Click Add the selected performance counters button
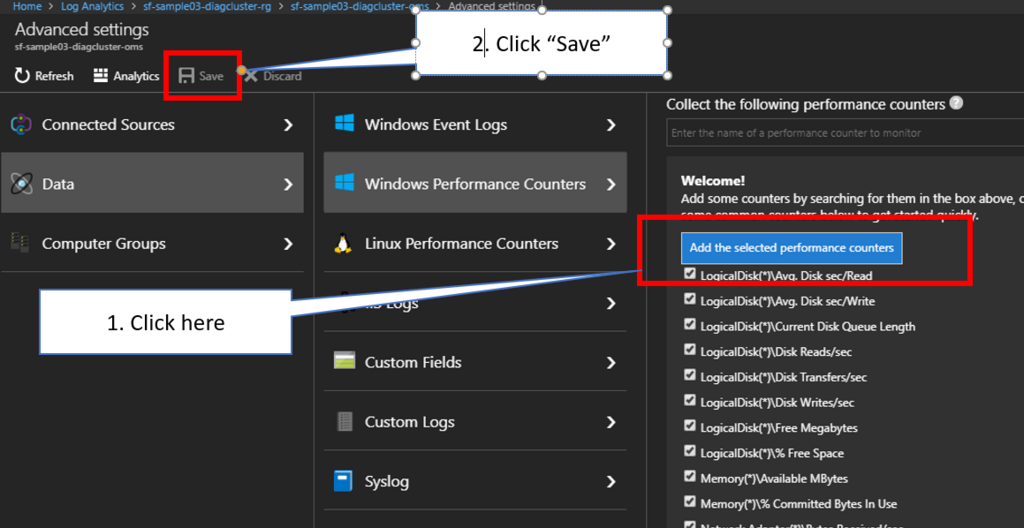 (792, 248)
